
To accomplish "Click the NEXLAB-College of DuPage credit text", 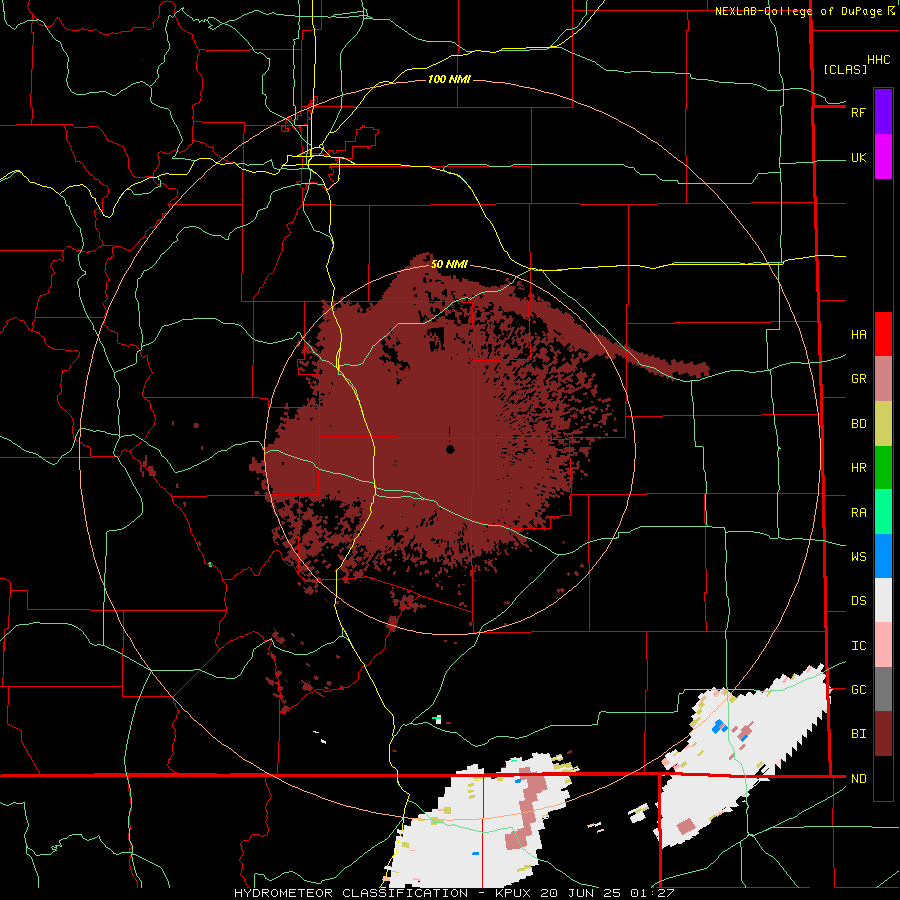I will (x=798, y=11).
